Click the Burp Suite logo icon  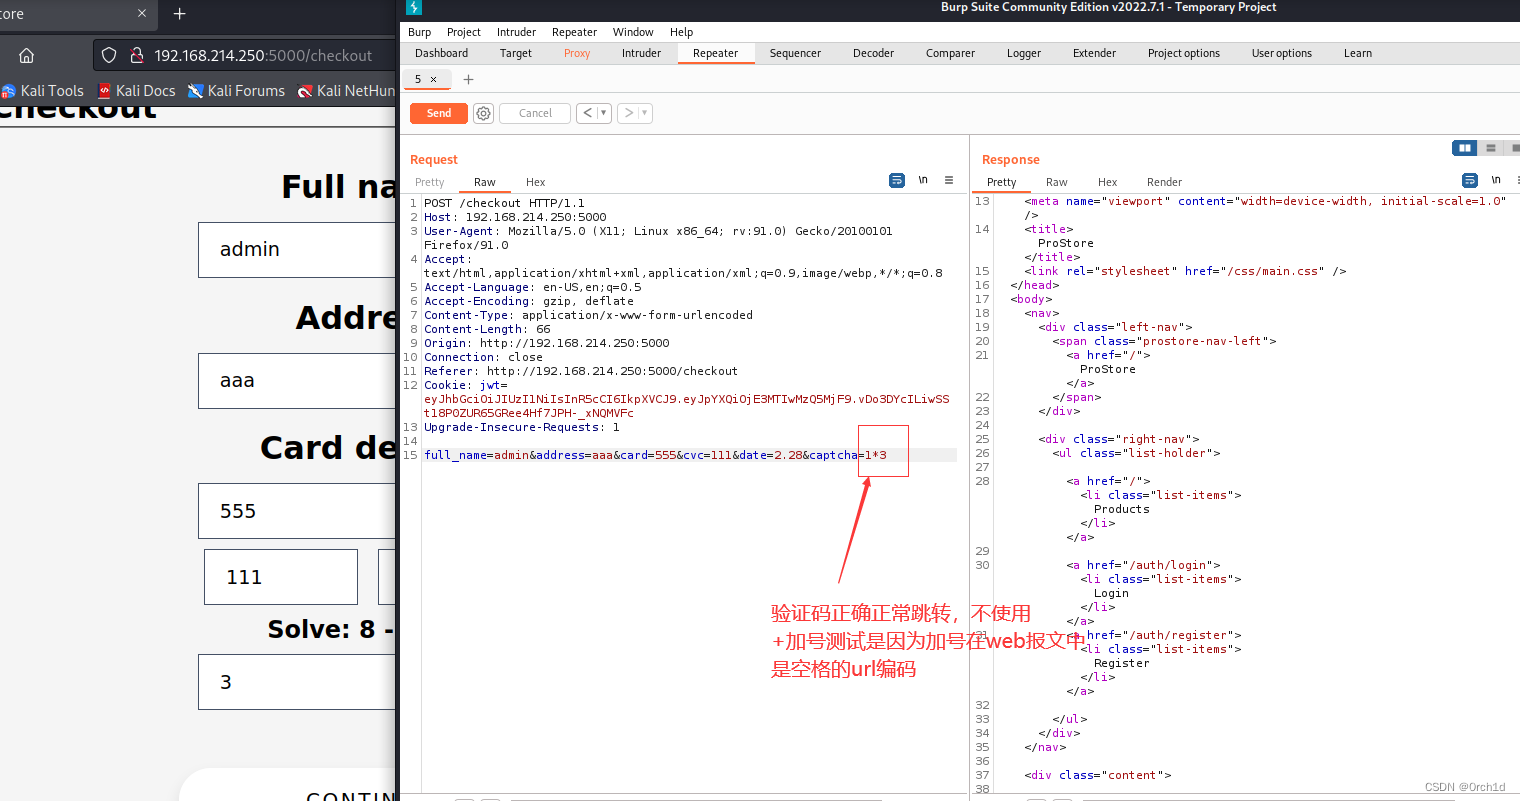click(414, 7)
